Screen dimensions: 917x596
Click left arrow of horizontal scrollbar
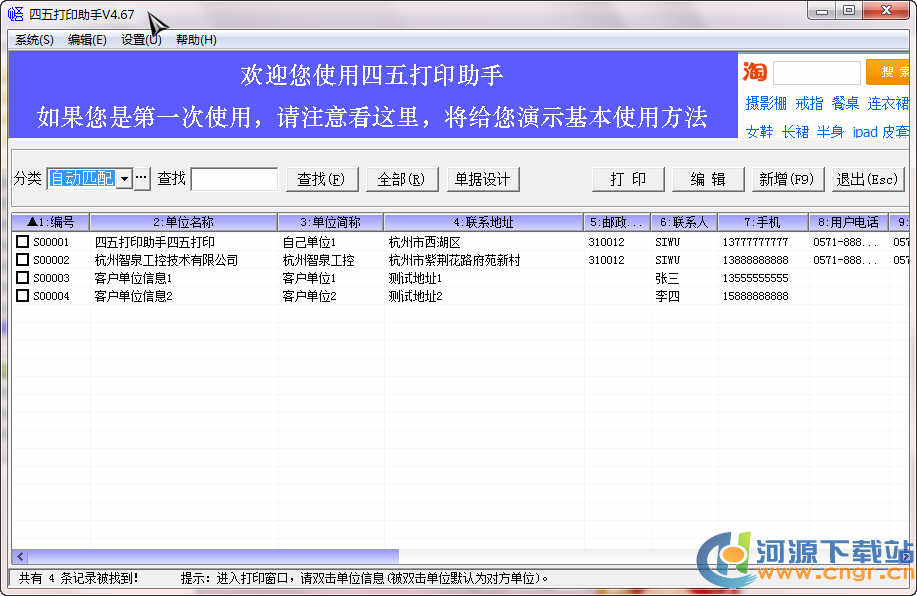(x=18, y=555)
